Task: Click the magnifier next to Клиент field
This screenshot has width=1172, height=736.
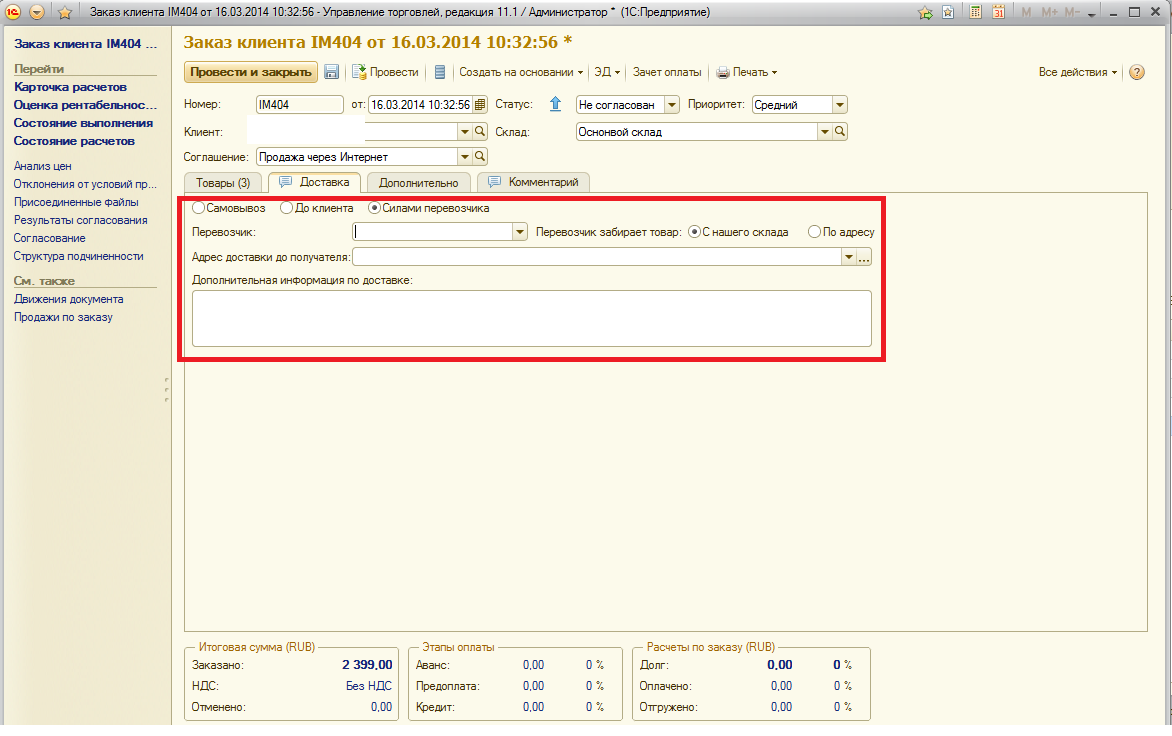Action: [480, 132]
